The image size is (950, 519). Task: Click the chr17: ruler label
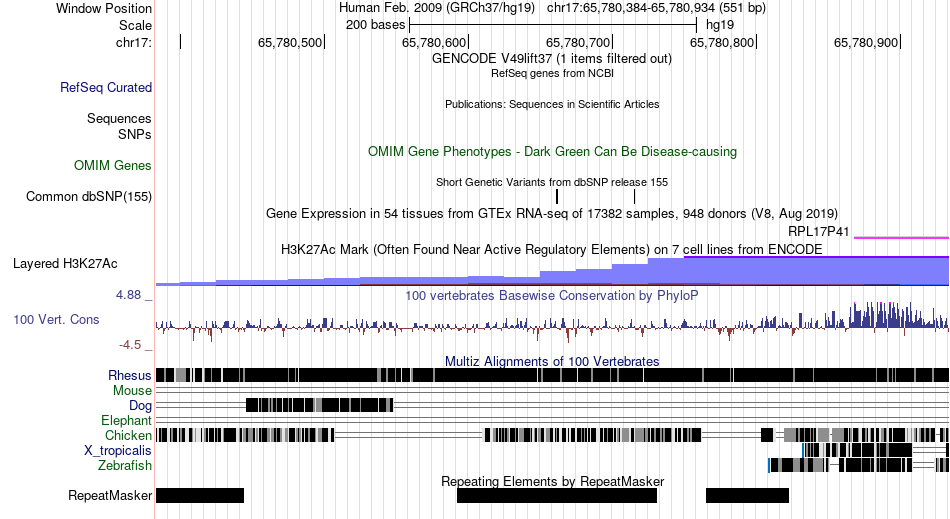tap(134, 42)
